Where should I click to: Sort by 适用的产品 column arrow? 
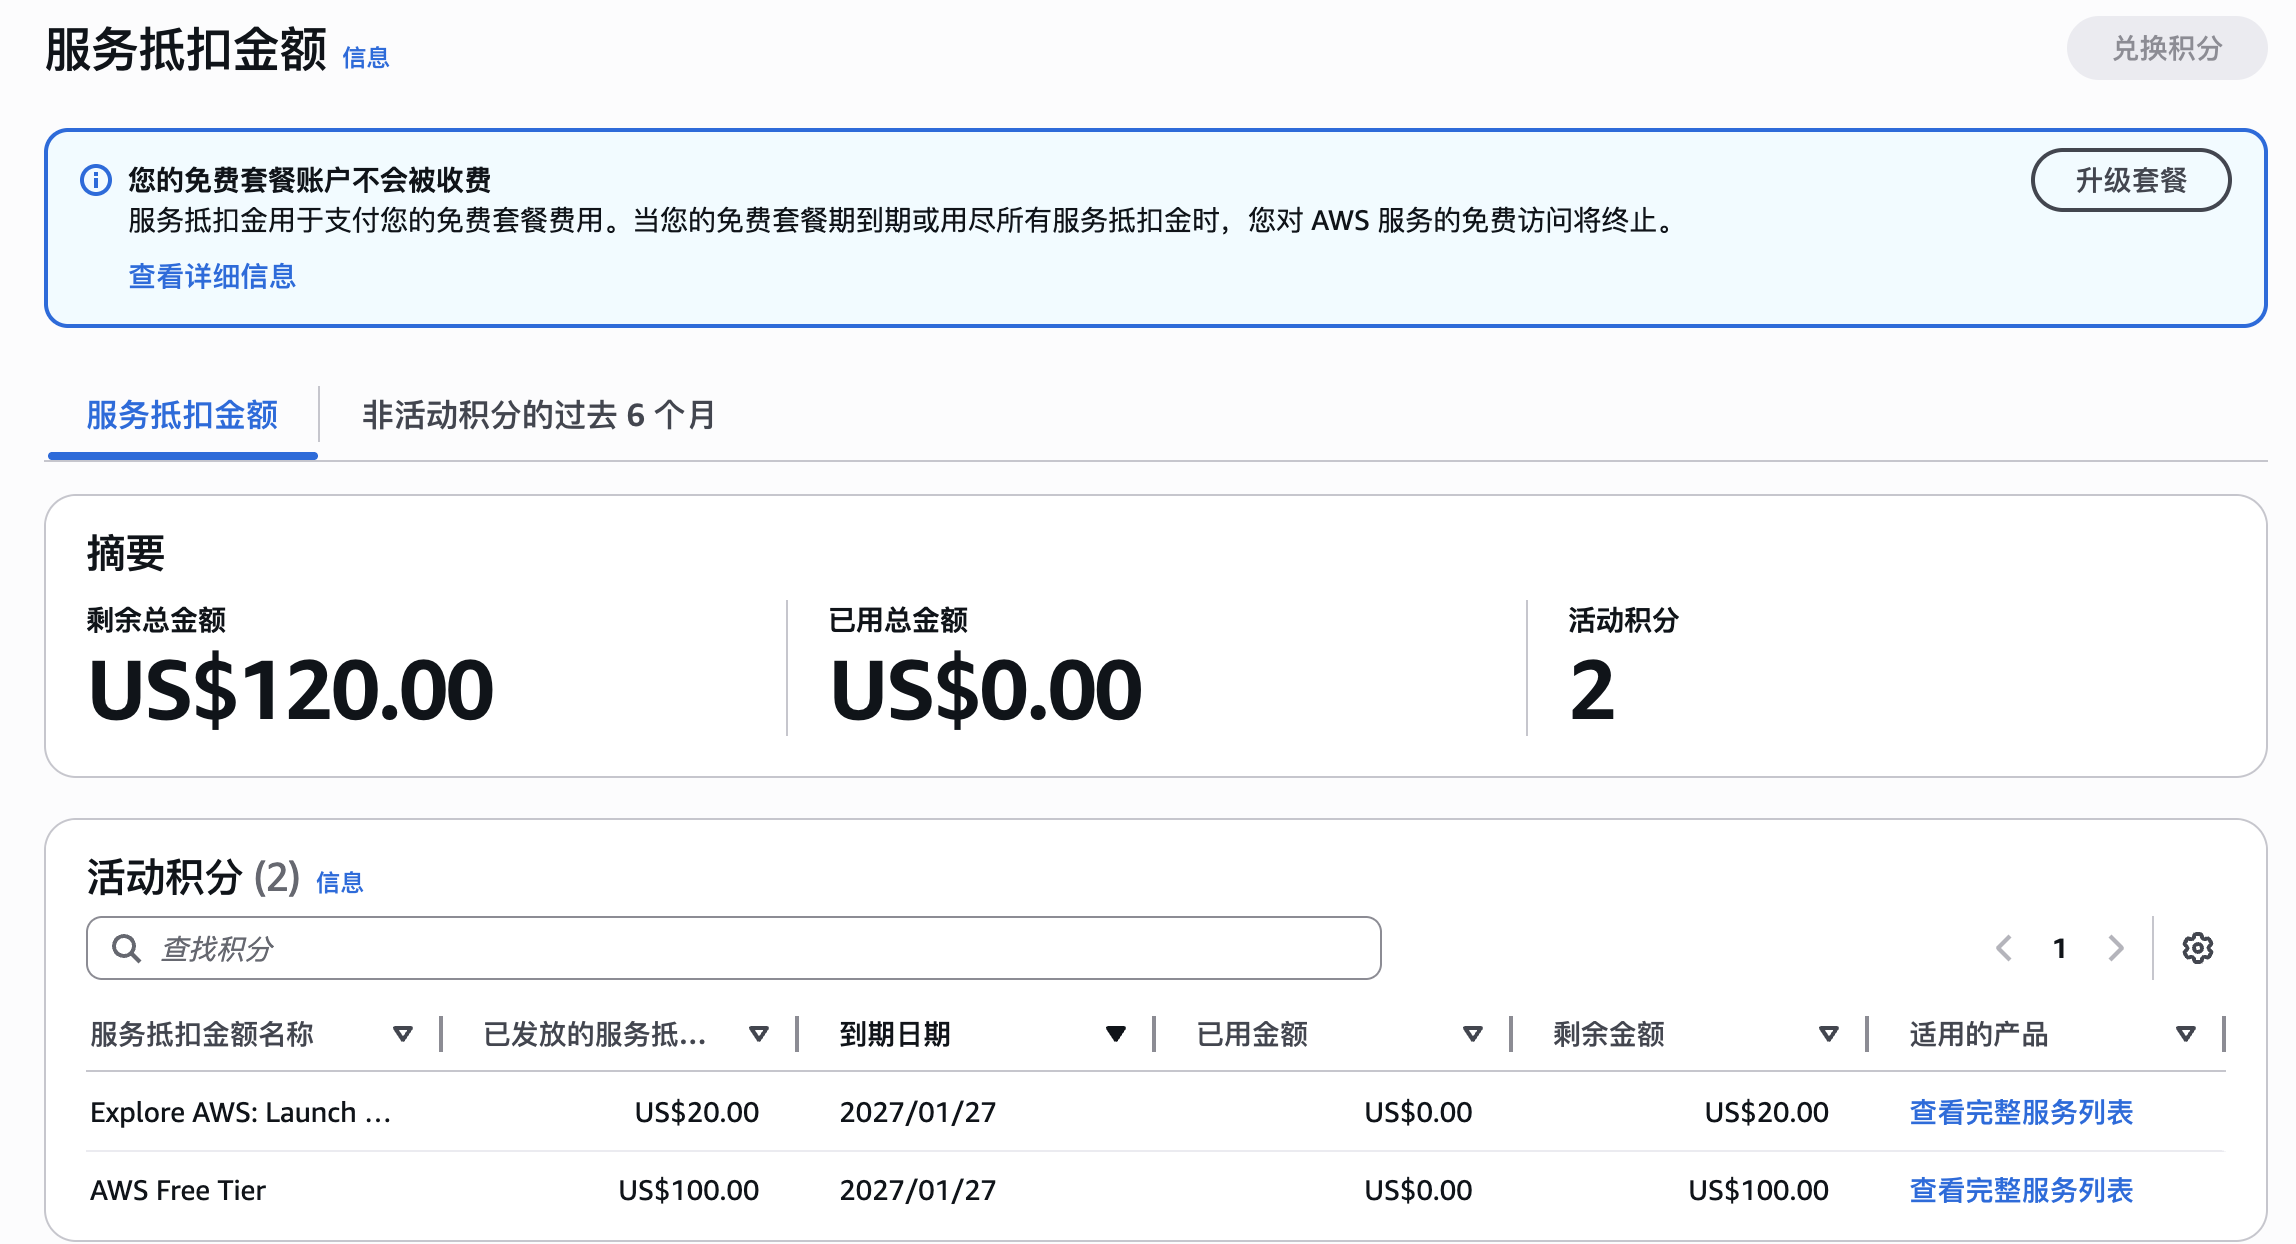click(x=2186, y=1034)
